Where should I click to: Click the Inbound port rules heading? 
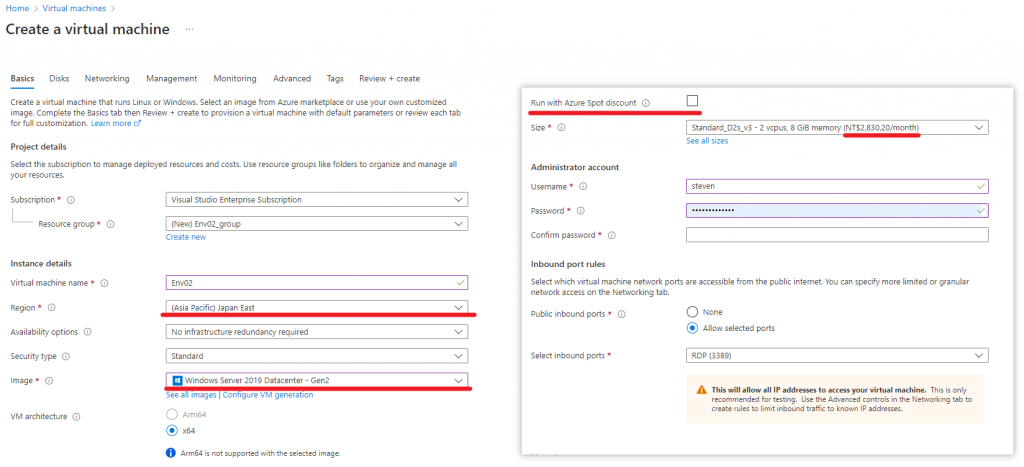[x=568, y=264]
